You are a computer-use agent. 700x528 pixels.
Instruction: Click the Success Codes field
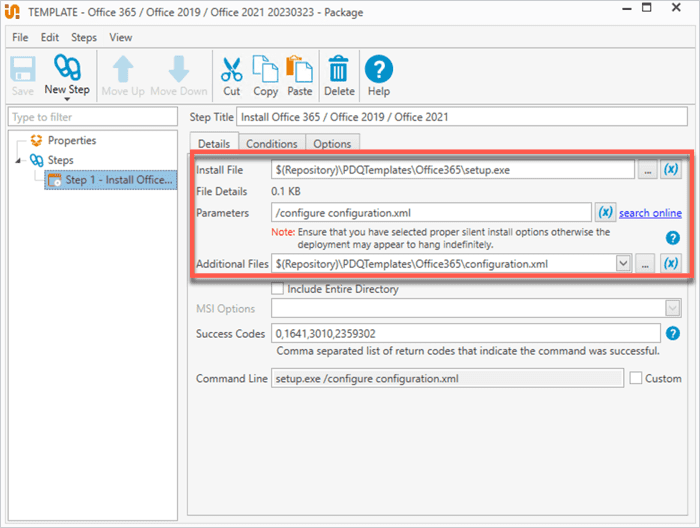(x=466, y=333)
